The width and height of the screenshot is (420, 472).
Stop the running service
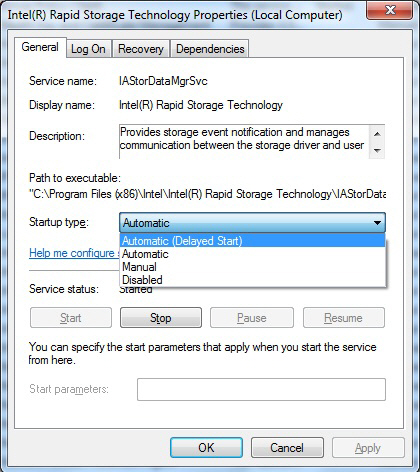click(x=161, y=318)
